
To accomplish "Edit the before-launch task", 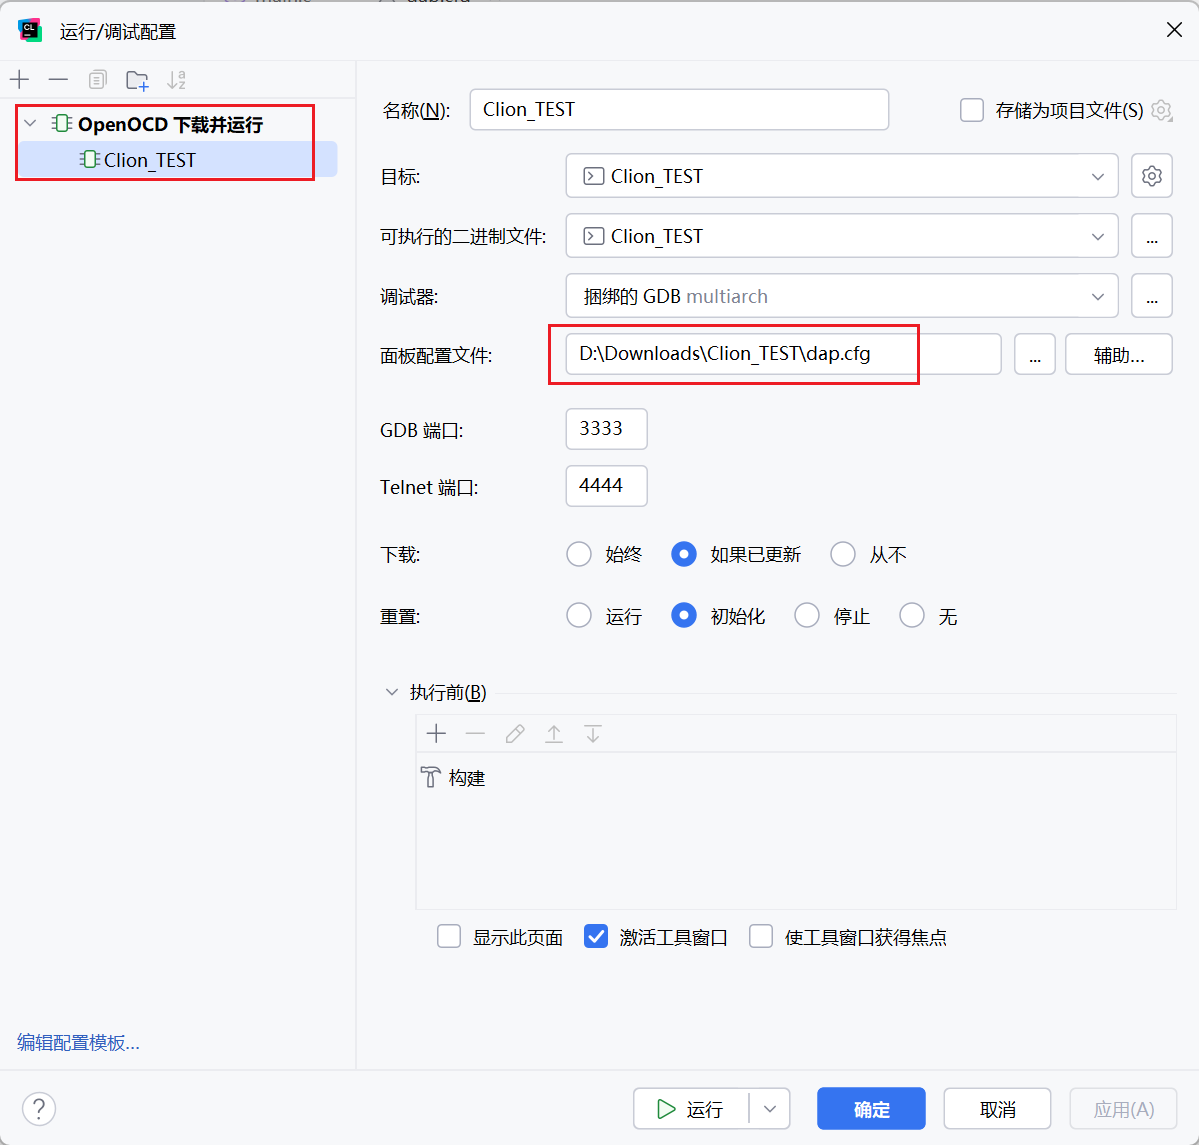I will point(515,734).
